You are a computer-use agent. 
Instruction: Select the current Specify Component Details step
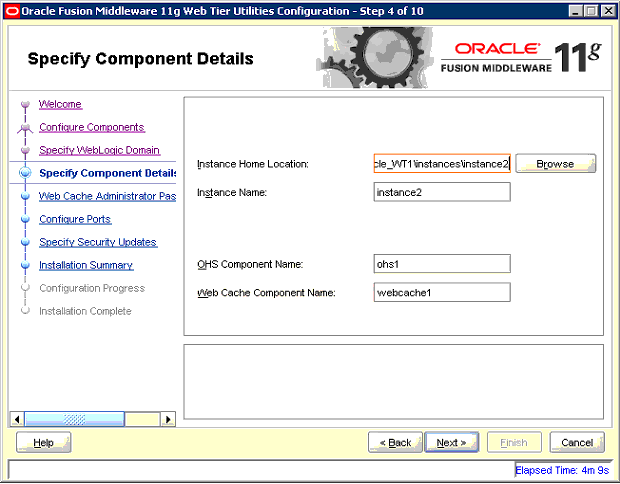pos(108,173)
